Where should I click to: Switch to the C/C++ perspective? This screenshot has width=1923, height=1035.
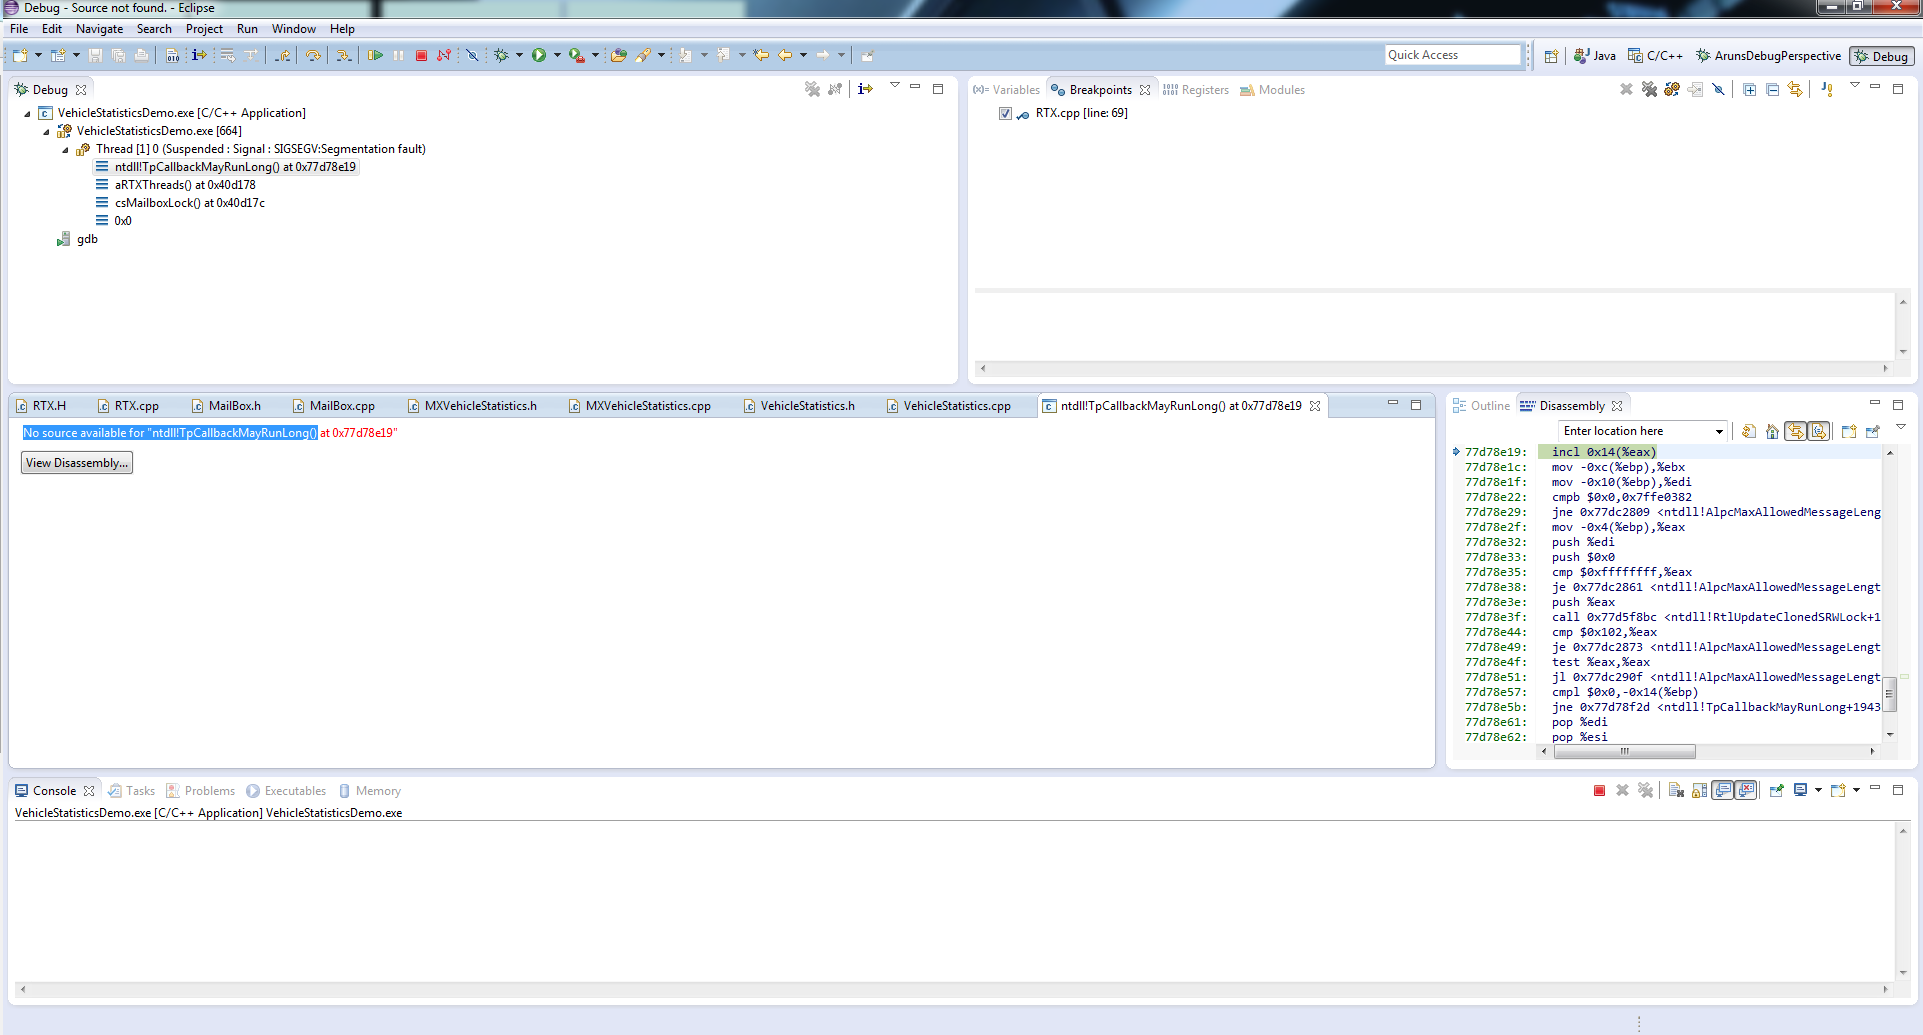coord(1655,56)
